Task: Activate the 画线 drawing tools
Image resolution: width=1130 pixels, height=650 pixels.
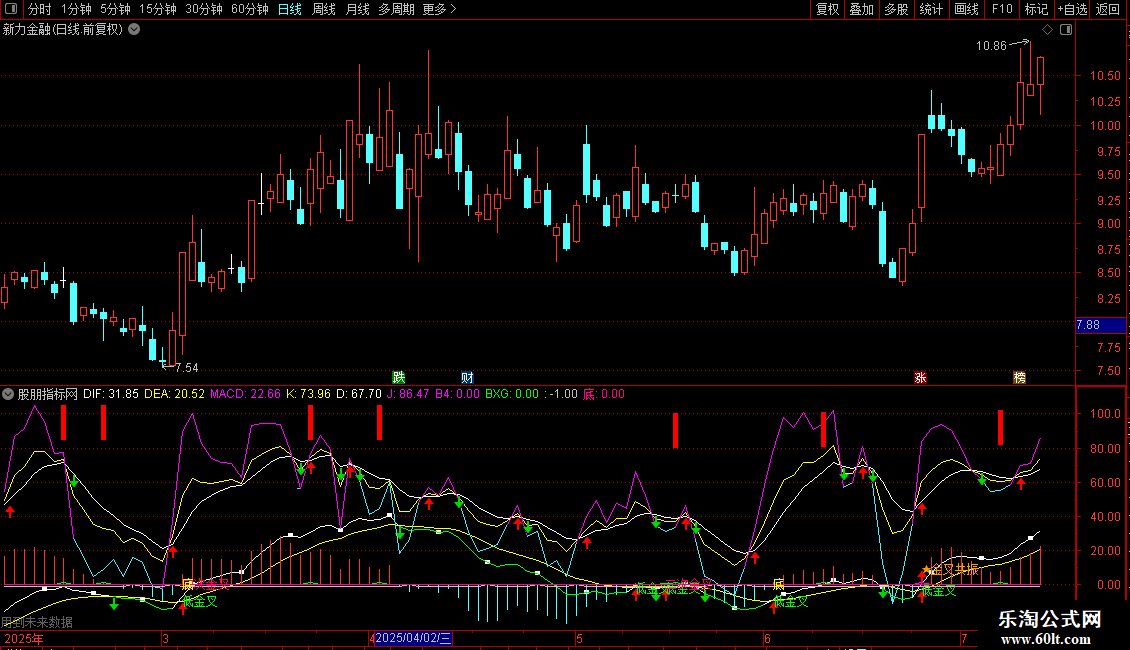Action: click(x=966, y=9)
